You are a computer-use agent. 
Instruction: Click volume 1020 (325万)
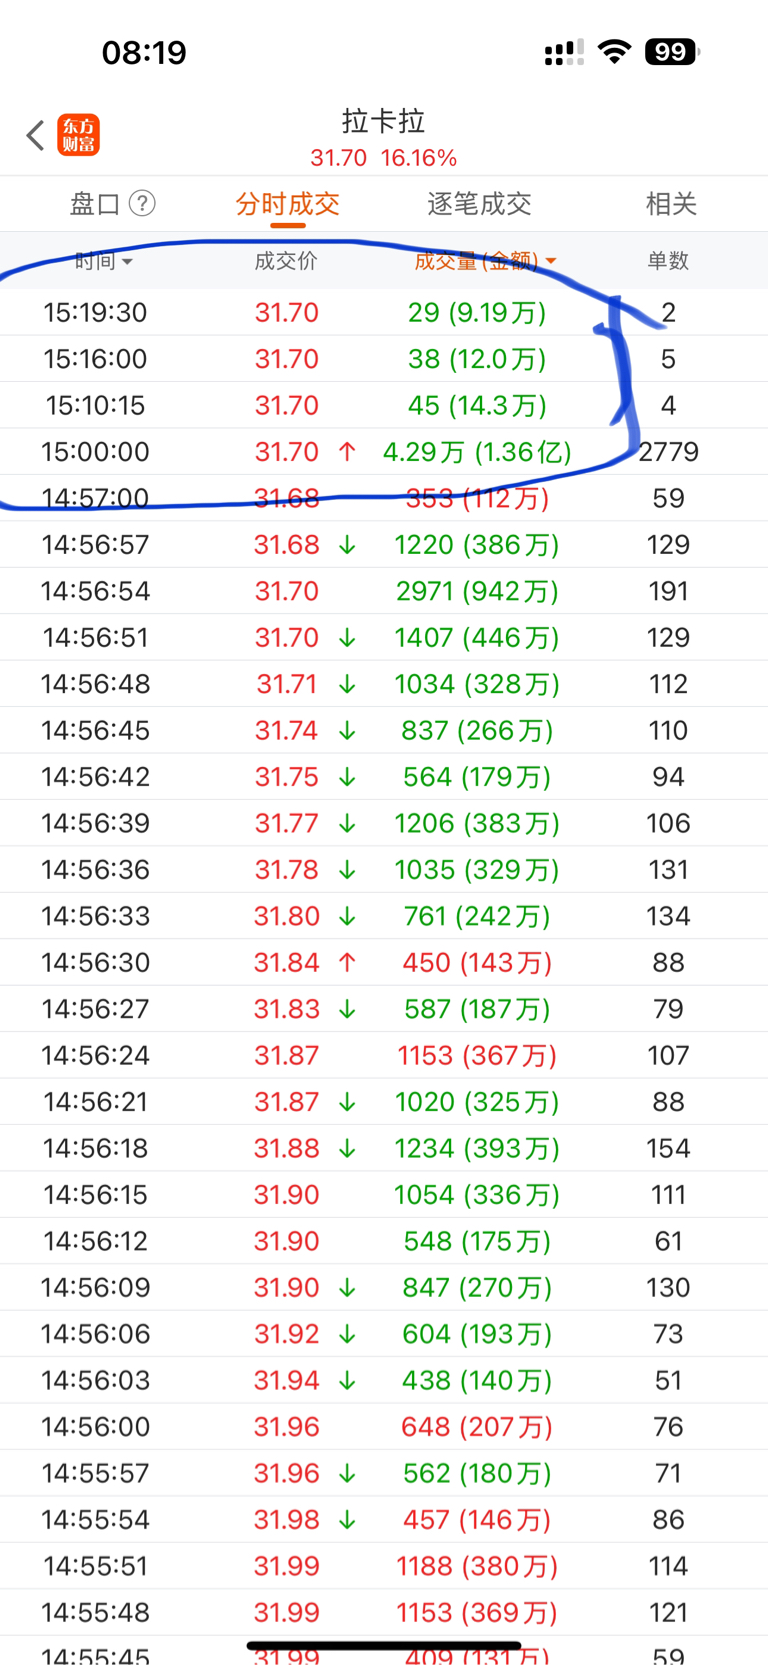(x=477, y=1102)
